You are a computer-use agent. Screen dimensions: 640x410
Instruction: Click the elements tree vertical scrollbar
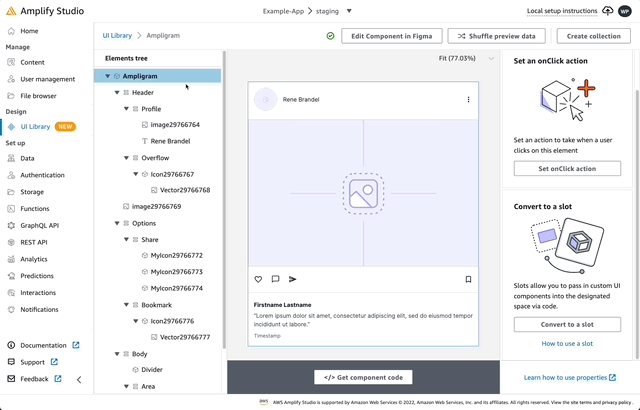pyautogui.click(x=224, y=199)
